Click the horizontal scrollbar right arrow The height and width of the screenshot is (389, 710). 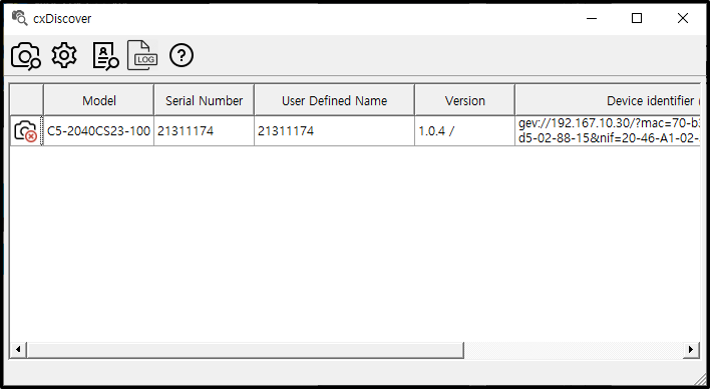point(691,349)
